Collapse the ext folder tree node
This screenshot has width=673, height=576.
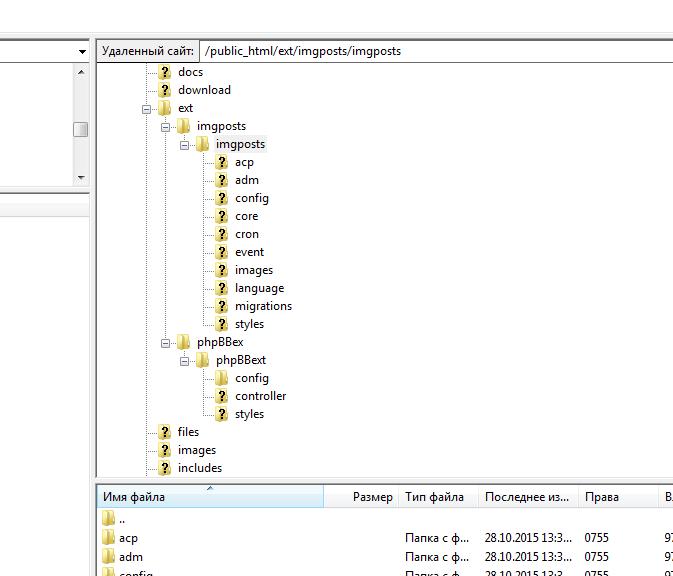pos(147,108)
